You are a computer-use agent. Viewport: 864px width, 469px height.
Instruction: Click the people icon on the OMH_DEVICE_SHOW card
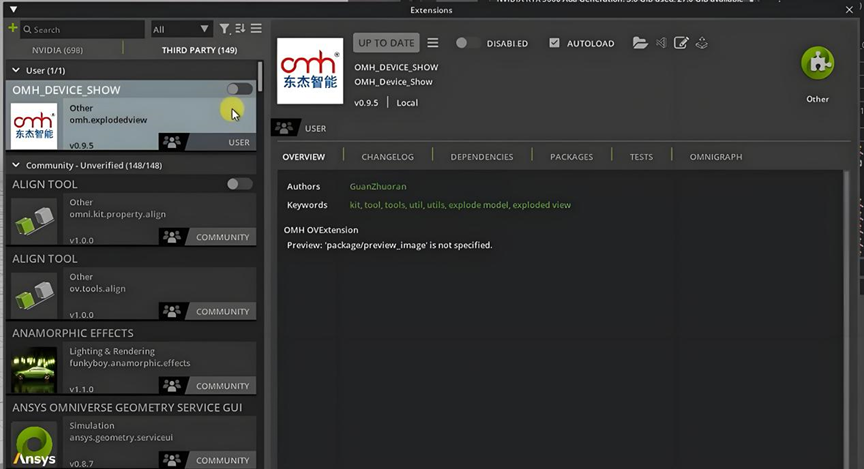[x=172, y=142]
